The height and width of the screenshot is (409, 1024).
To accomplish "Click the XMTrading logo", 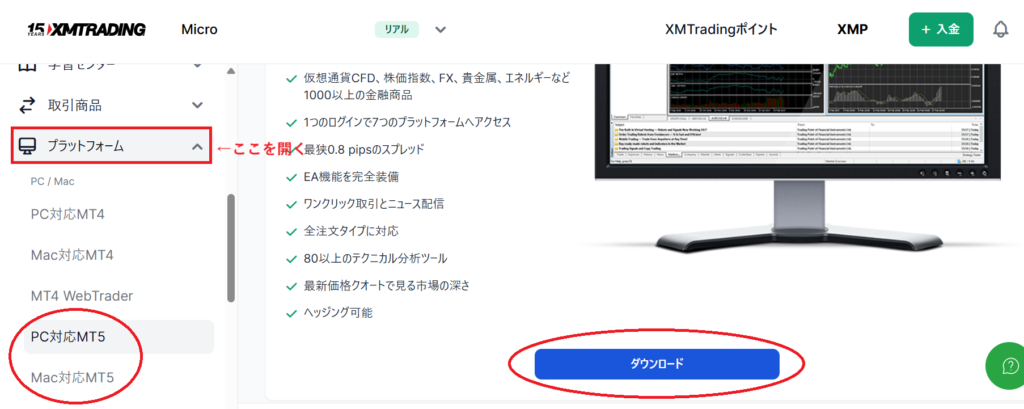I will click(x=86, y=29).
